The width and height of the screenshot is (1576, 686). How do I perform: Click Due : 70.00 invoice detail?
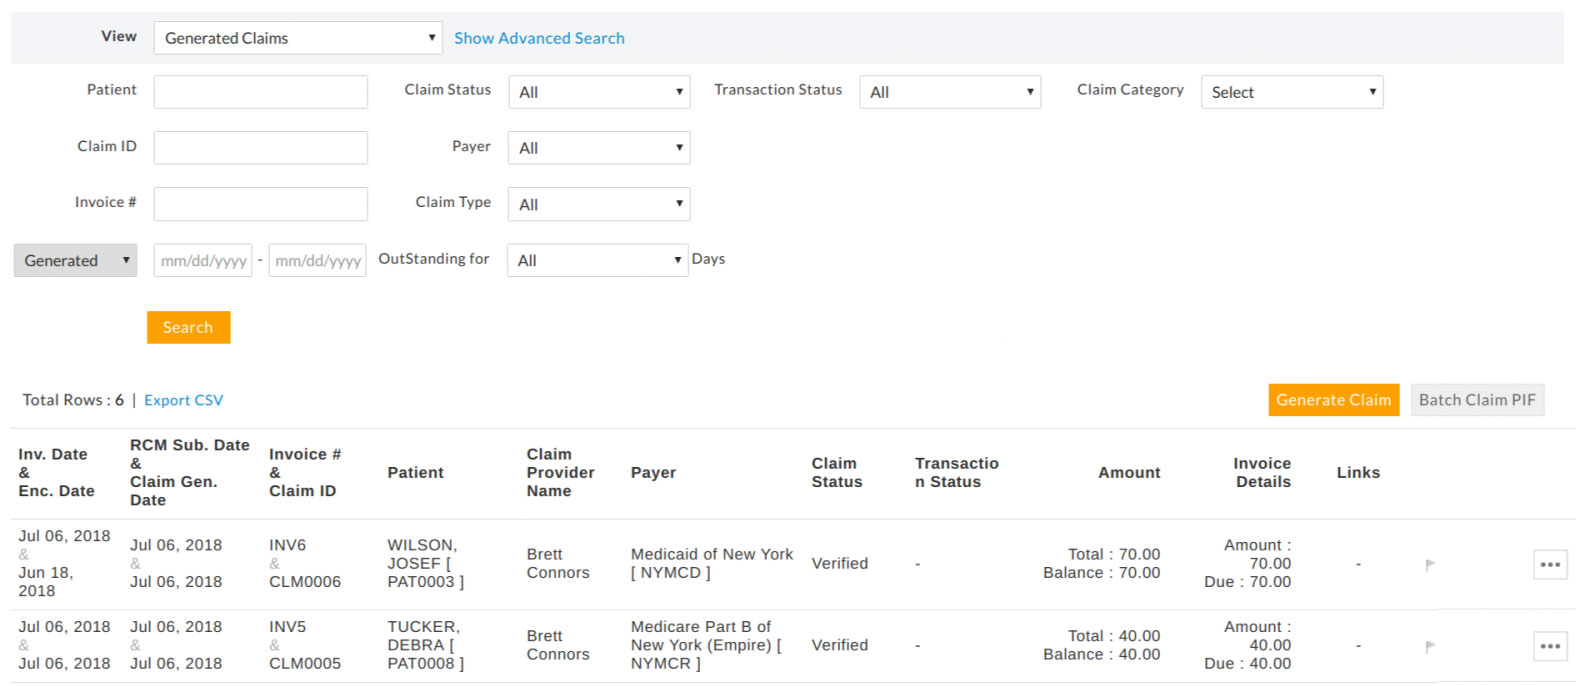point(1248,582)
